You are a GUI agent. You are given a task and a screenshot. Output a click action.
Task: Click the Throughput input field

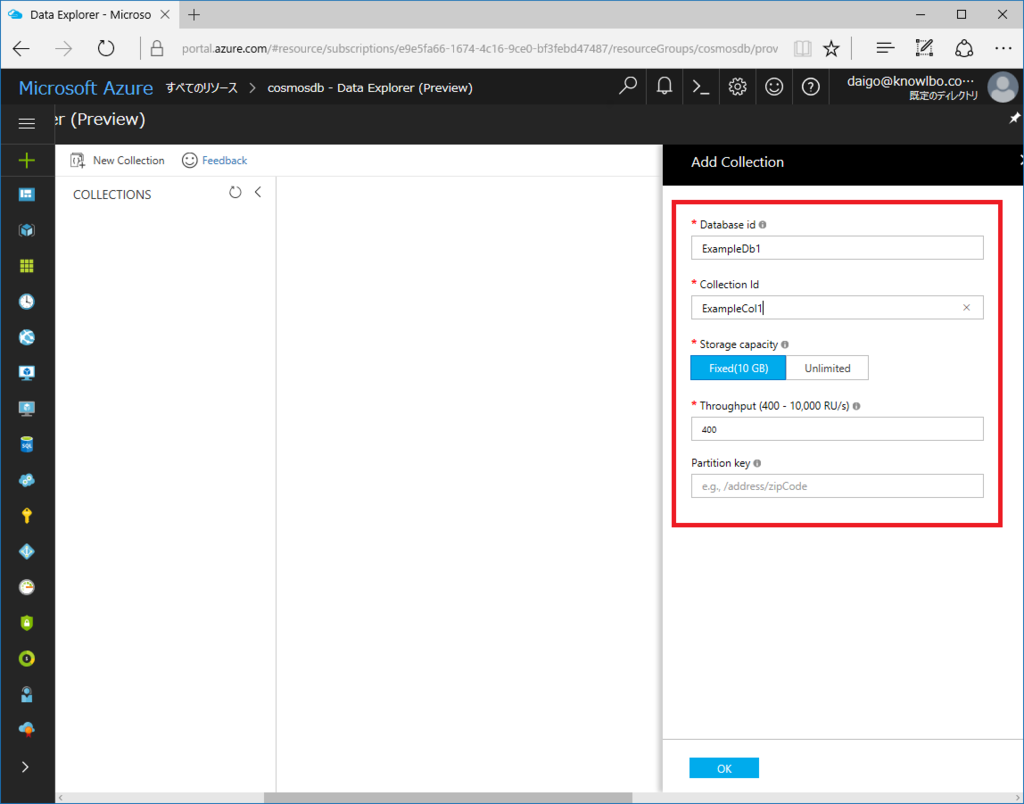(837, 428)
